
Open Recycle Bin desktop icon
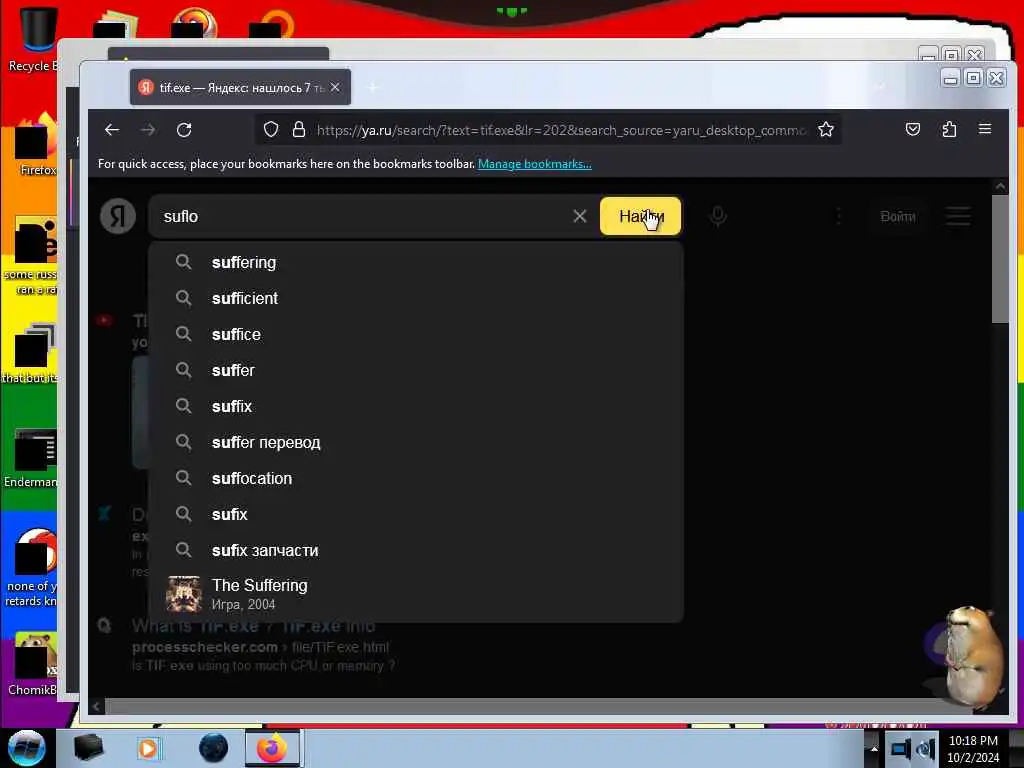click(x=34, y=39)
